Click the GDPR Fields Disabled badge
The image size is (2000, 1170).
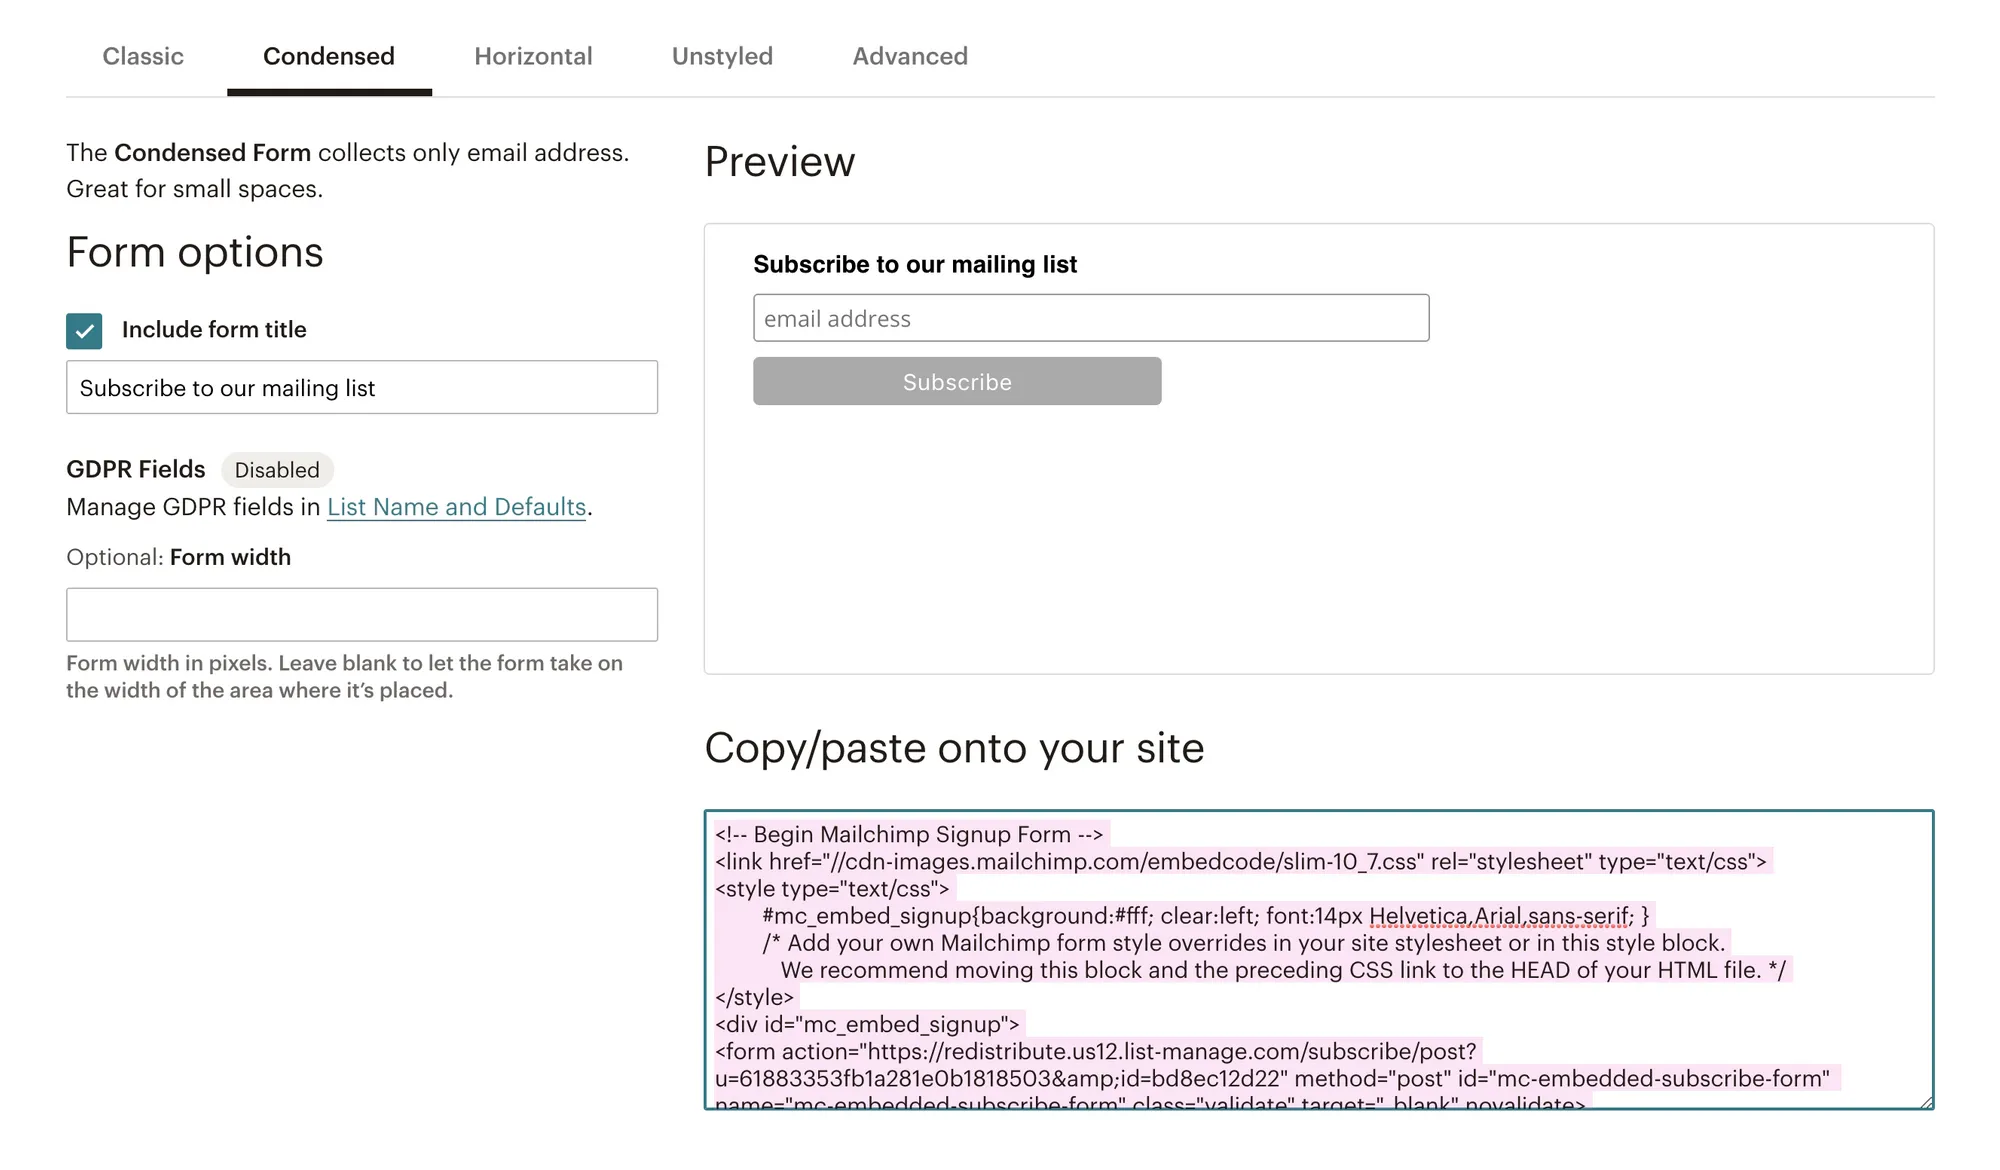(277, 470)
